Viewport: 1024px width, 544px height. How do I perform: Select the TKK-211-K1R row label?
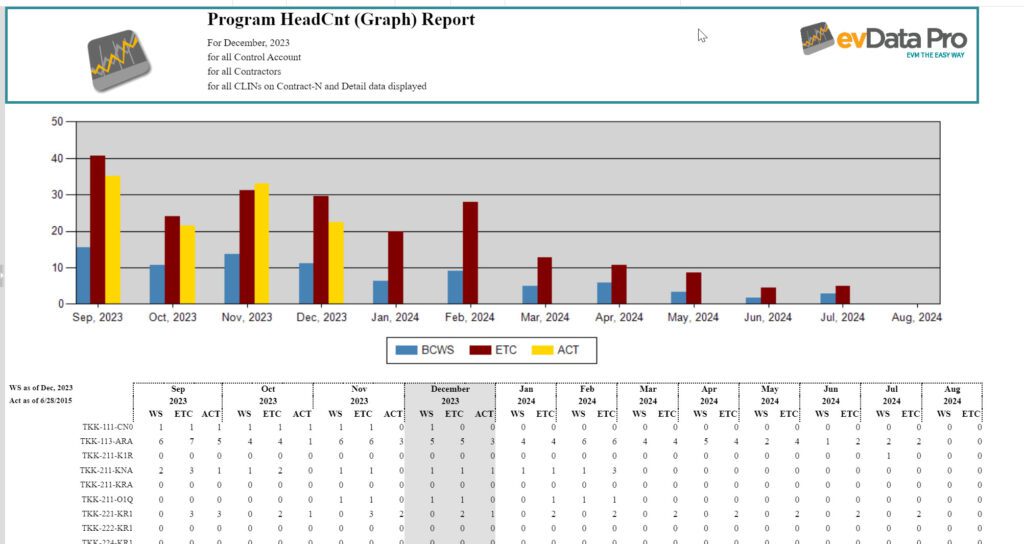[x=106, y=456]
